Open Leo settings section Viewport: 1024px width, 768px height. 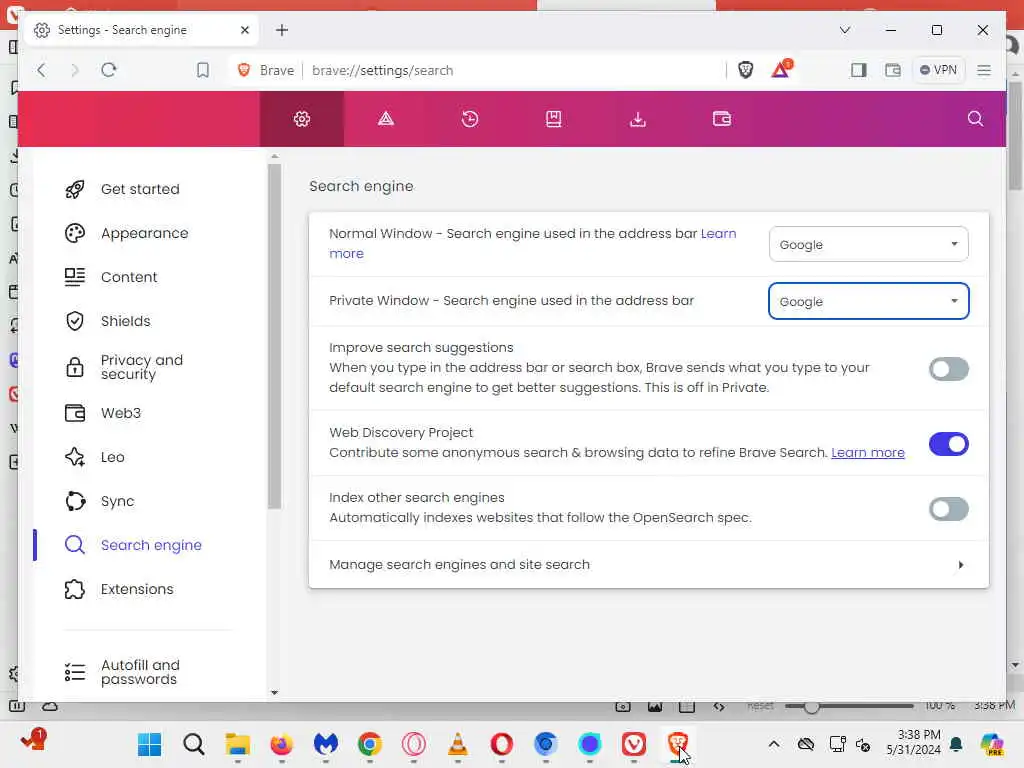tap(112, 457)
